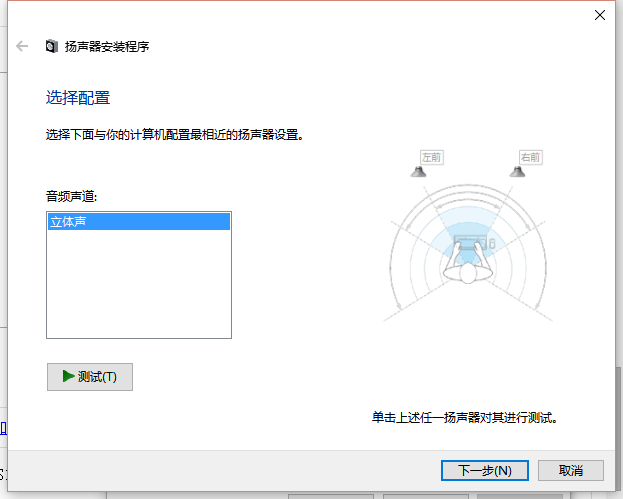Click the keyboard illustration in the diagram
Screen dimensions: 623x499
[x=470, y=242]
